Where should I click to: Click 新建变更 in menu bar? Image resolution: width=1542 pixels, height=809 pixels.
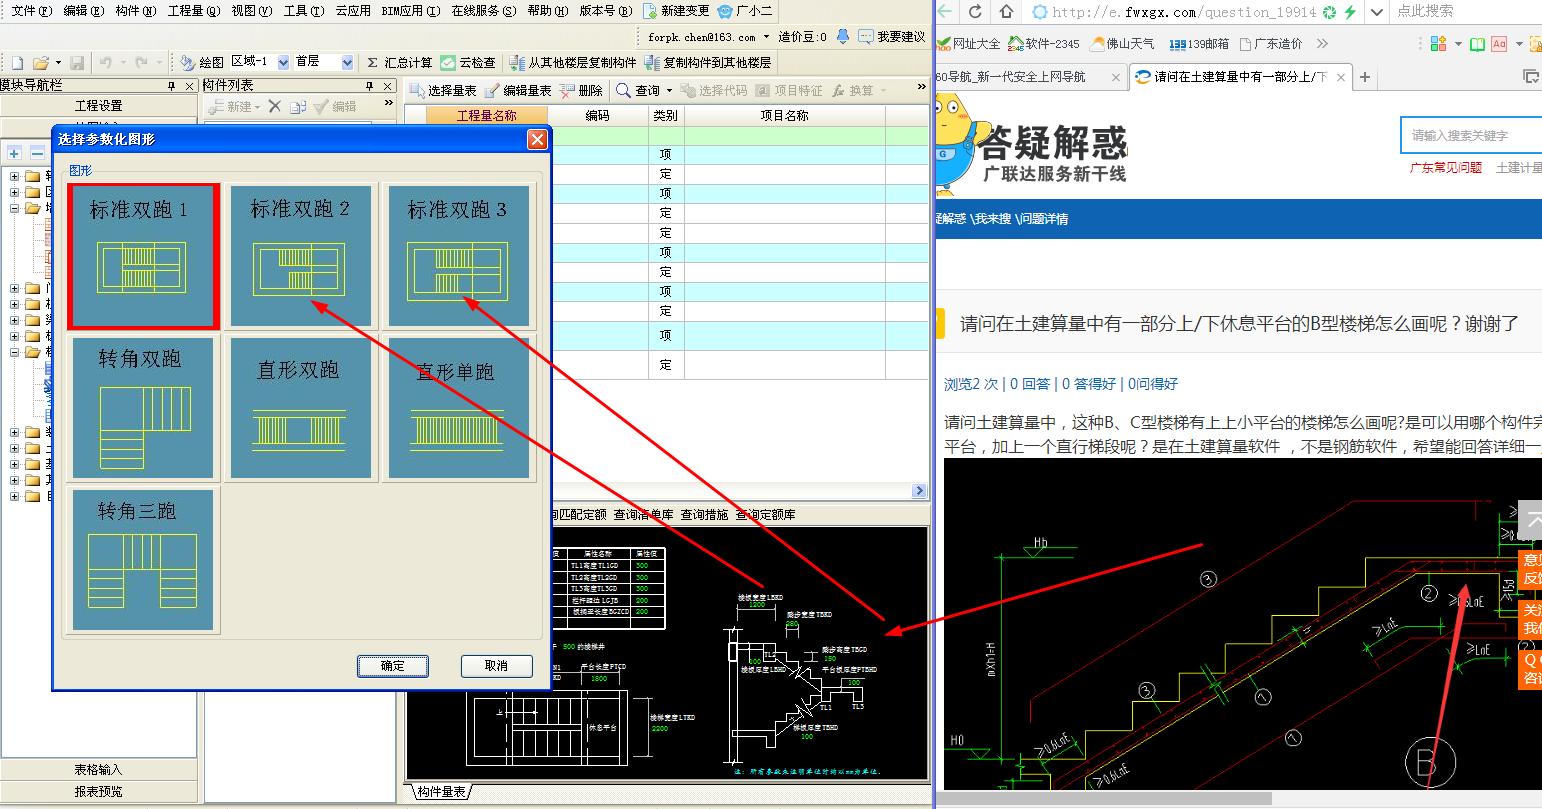click(x=677, y=11)
